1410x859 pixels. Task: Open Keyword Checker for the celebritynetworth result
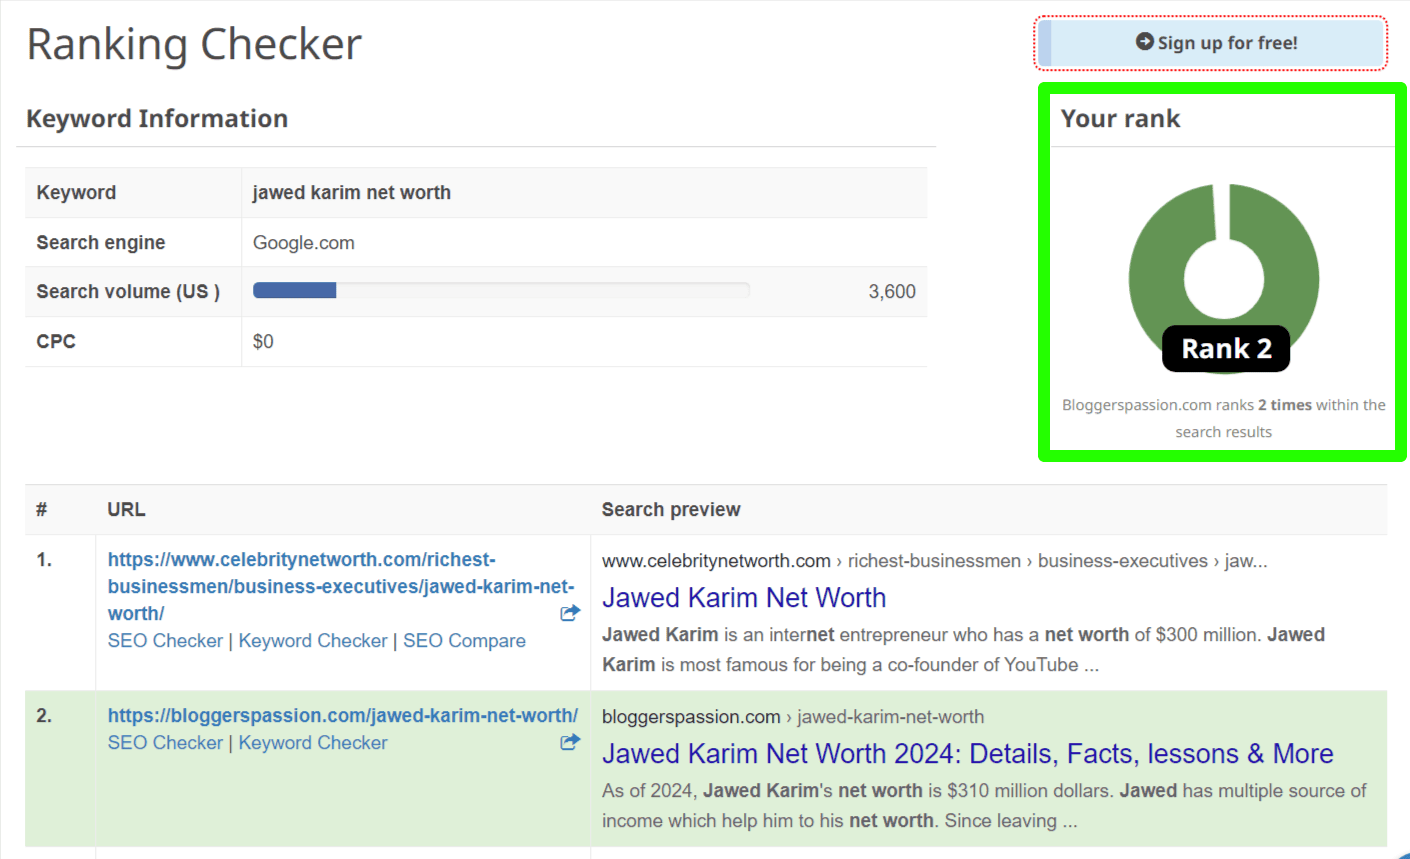pos(313,641)
